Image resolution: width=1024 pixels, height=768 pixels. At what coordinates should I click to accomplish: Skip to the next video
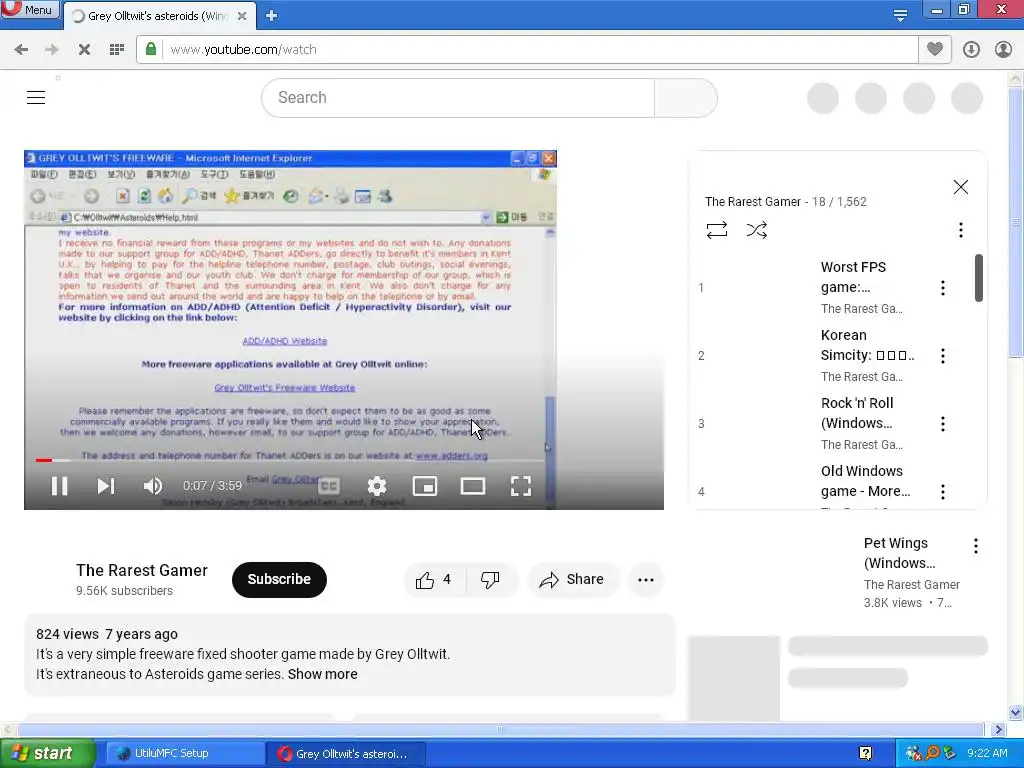click(x=106, y=486)
